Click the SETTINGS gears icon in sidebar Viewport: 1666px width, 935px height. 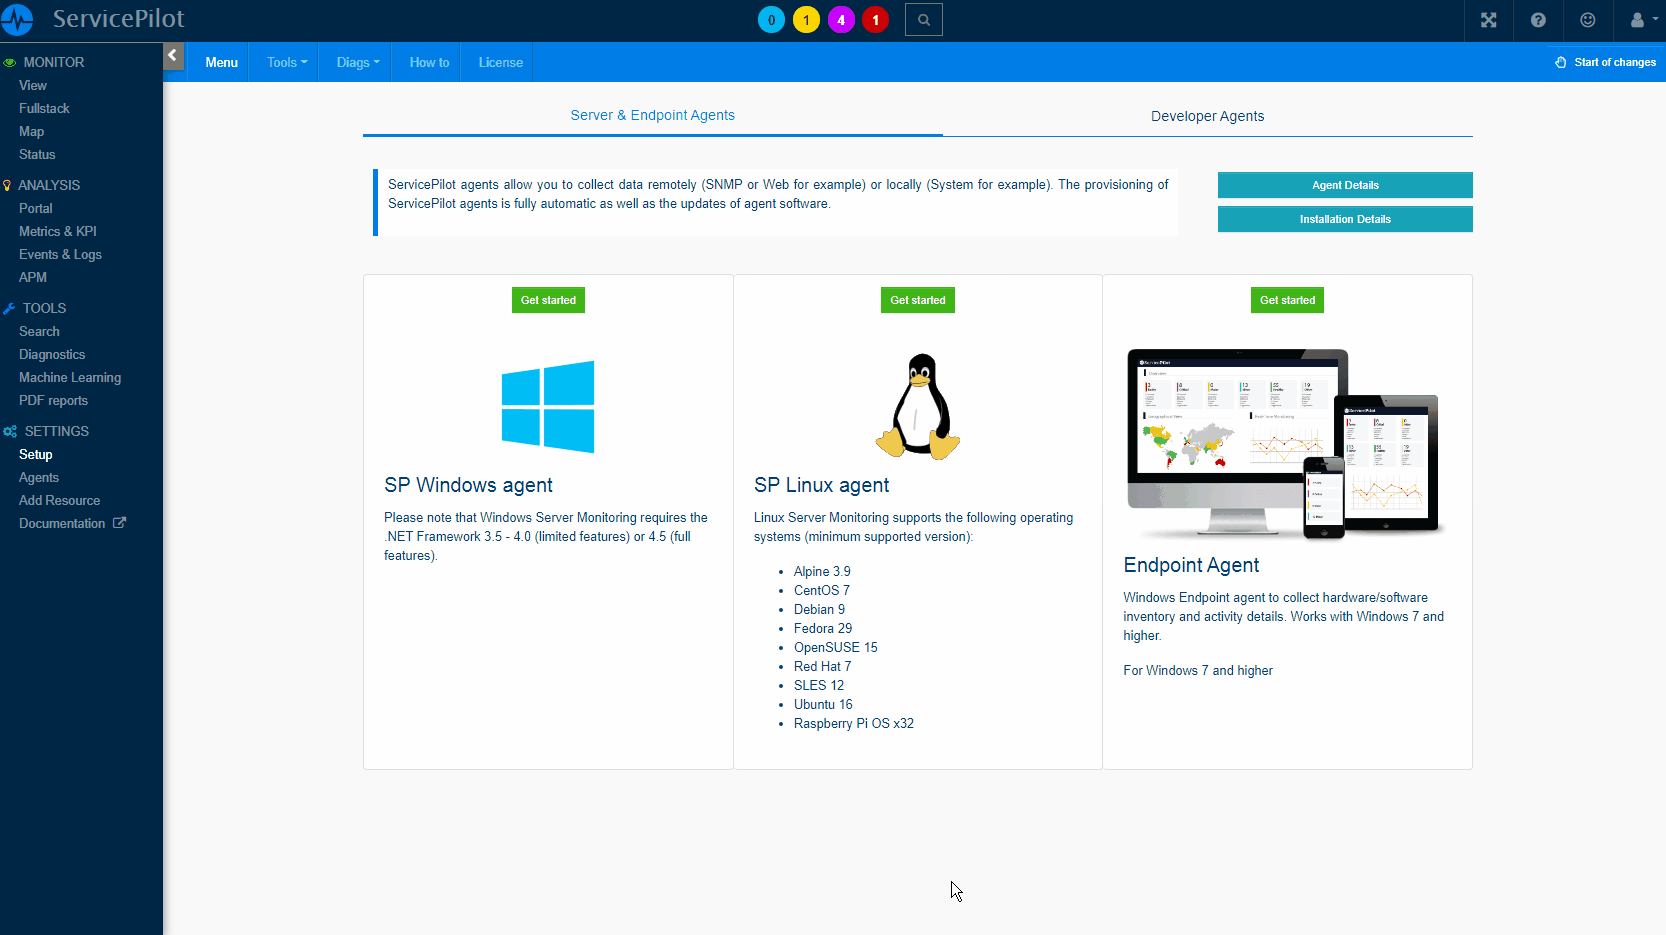(10, 431)
